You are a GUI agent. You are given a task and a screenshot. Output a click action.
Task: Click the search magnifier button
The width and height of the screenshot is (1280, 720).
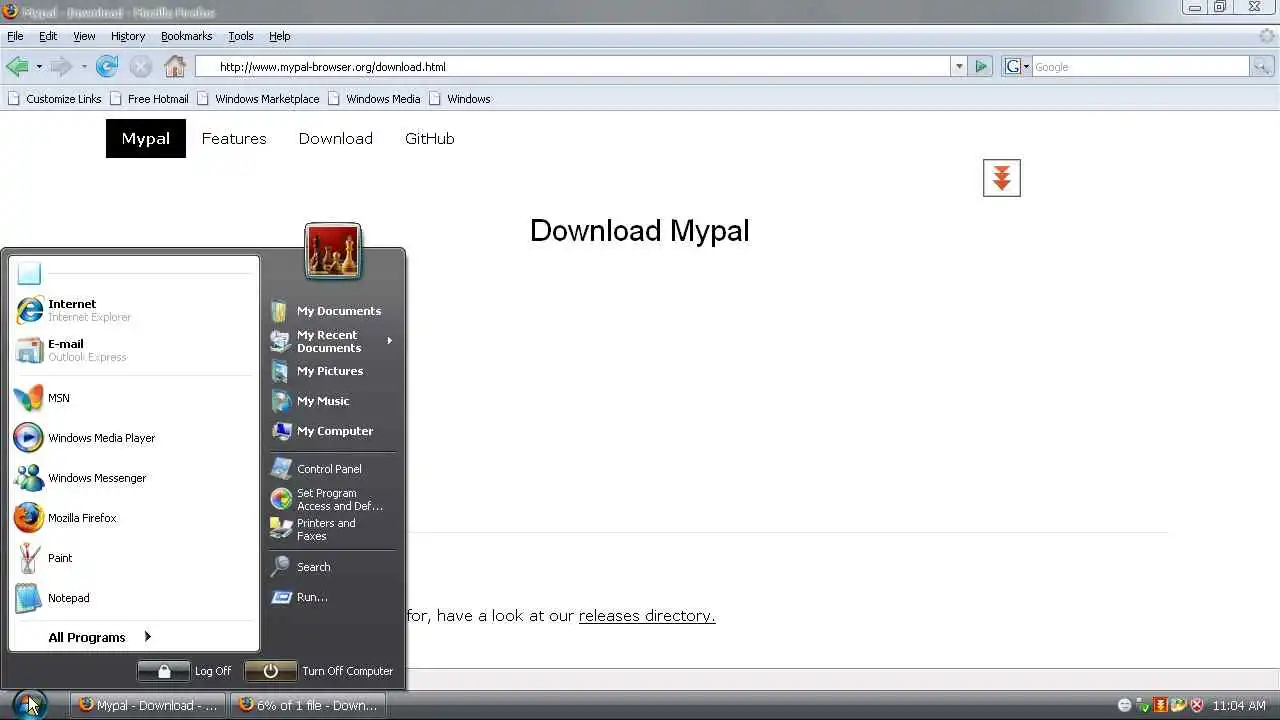(x=1262, y=67)
